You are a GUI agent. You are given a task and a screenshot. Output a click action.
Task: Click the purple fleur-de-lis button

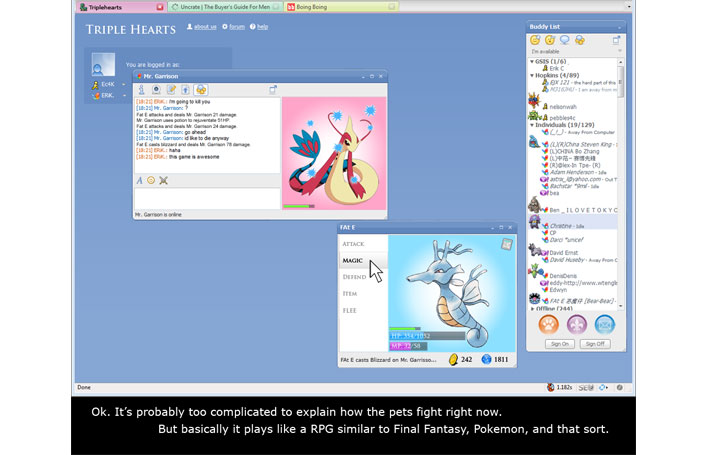(576, 324)
